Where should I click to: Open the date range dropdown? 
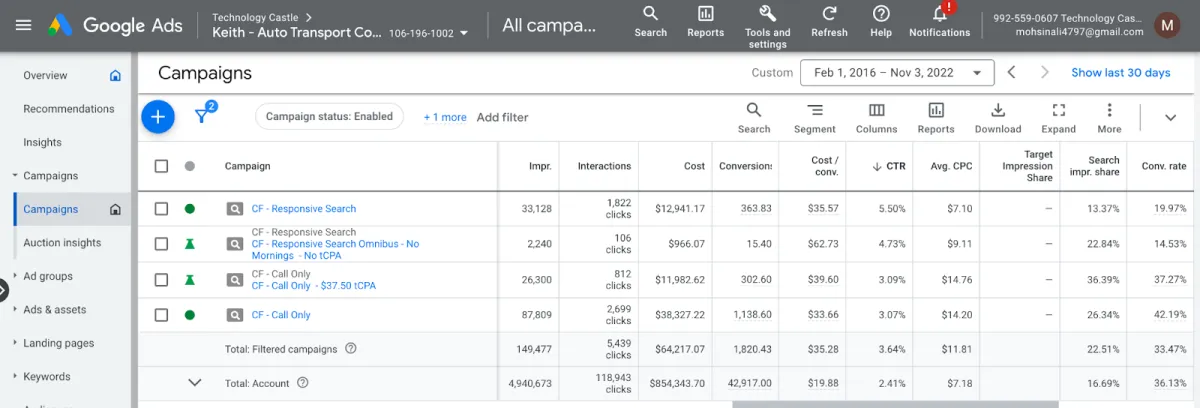(x=897, y=73)
